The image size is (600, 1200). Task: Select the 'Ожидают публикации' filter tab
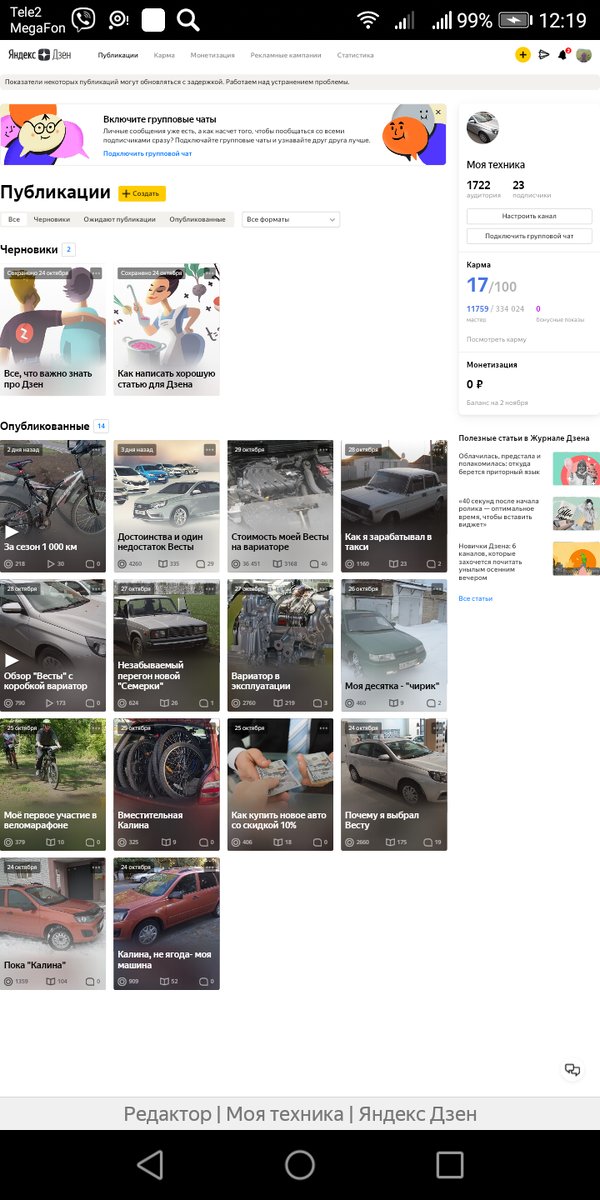[120, 219]
